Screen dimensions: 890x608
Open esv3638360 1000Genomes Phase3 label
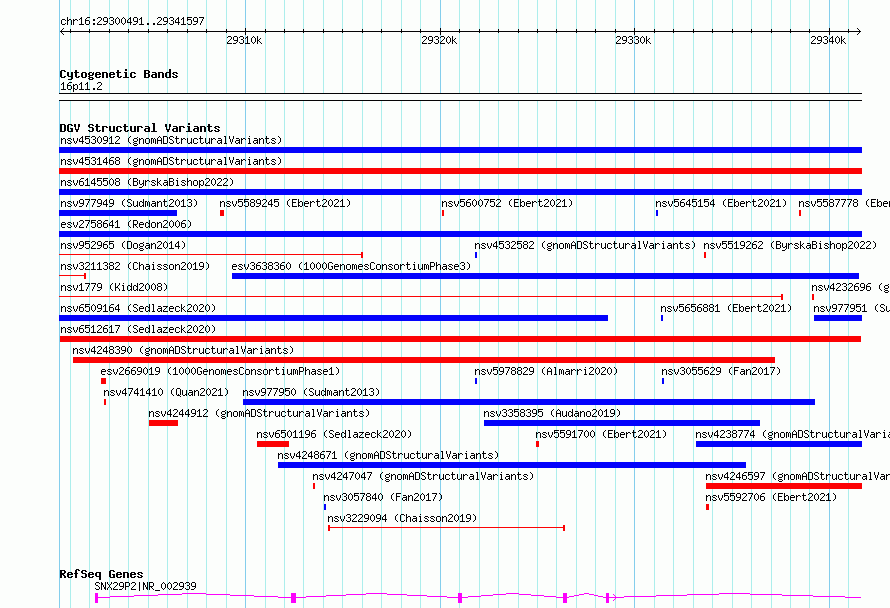(351, 266)
